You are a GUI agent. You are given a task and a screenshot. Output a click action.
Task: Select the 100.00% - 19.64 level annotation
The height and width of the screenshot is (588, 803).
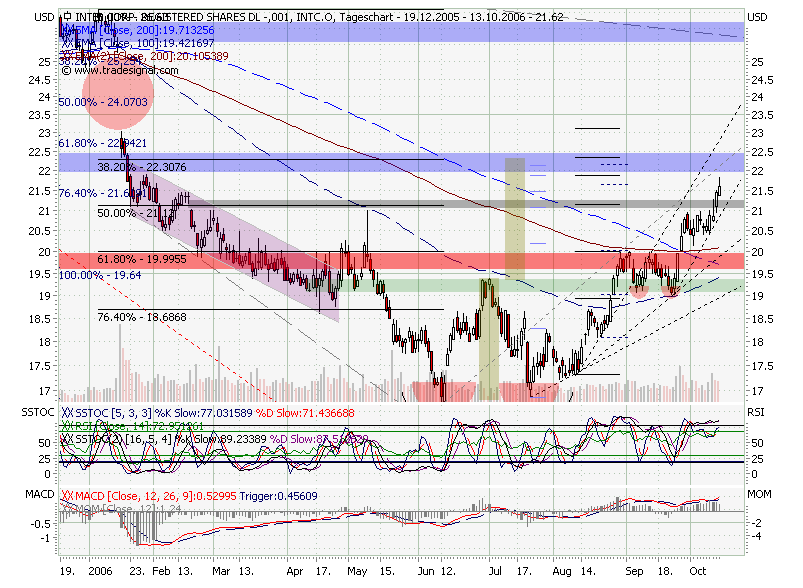[98, 274]
